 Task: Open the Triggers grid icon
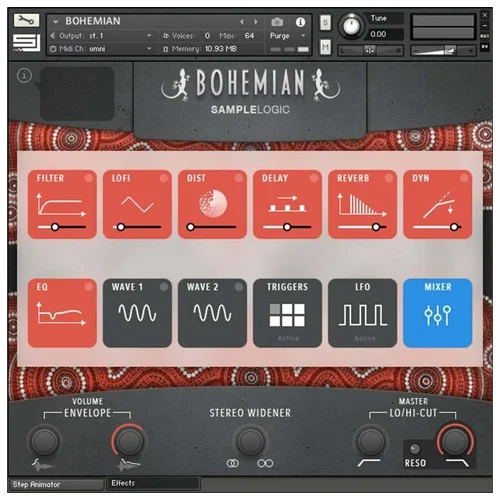point(287,315)
